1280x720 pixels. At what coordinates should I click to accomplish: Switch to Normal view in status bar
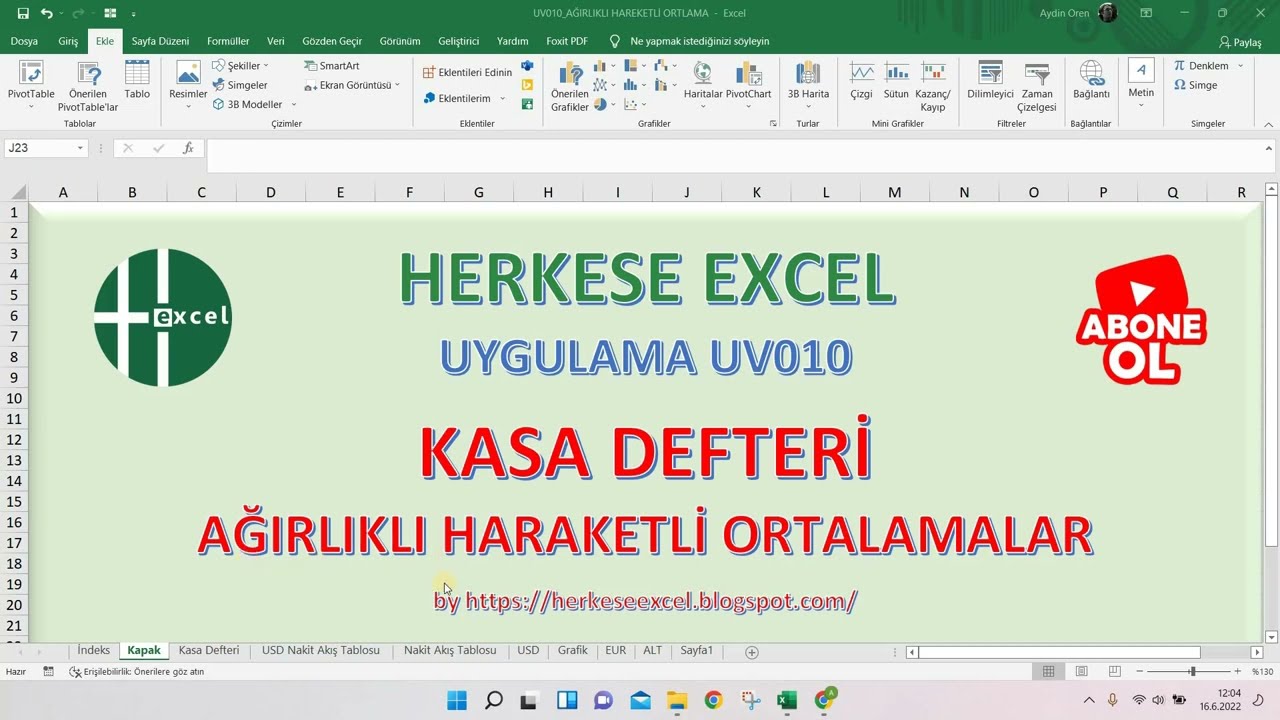(1048, 671)
